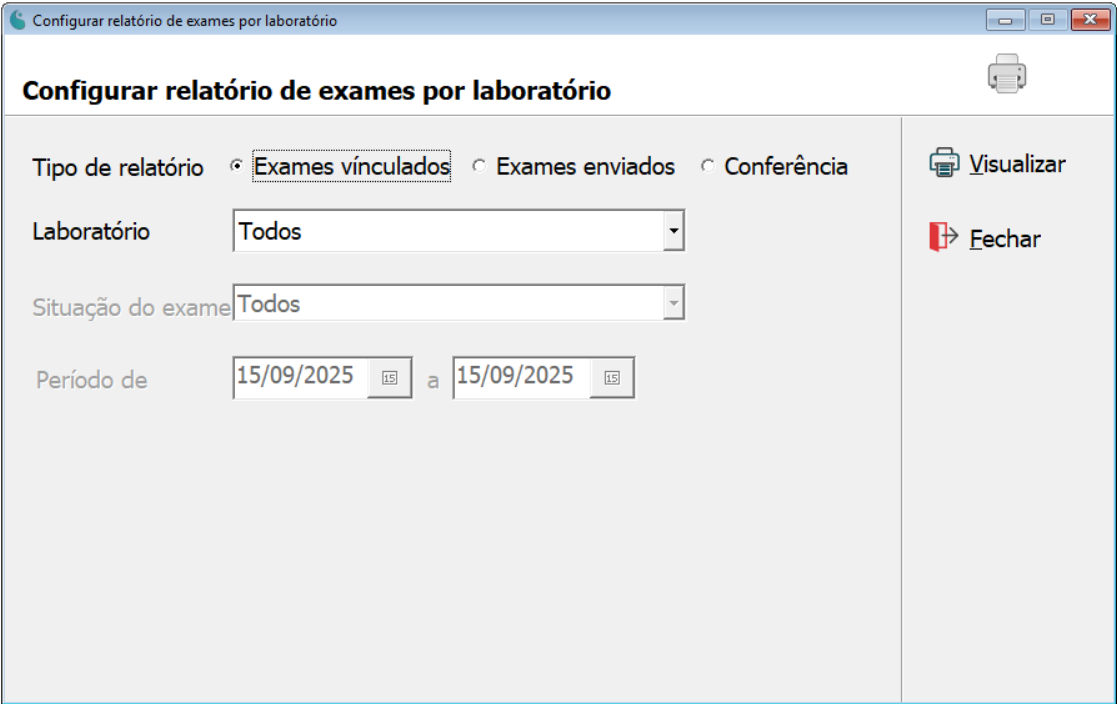This screenshot has width=1117, height=704.
Task: Click the large printer icon in header
Action: click(x=1007, y=73)
